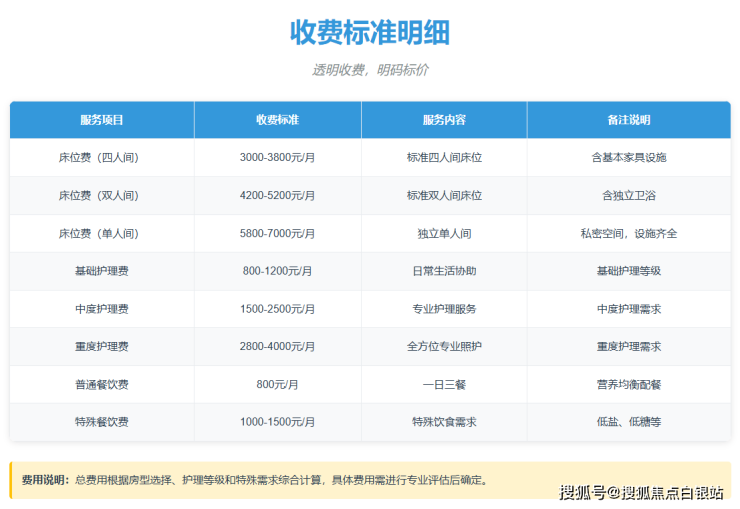The image size is (740, 509).
Task: Click the 床位费（双人间） row label
Action: [102, 196]
